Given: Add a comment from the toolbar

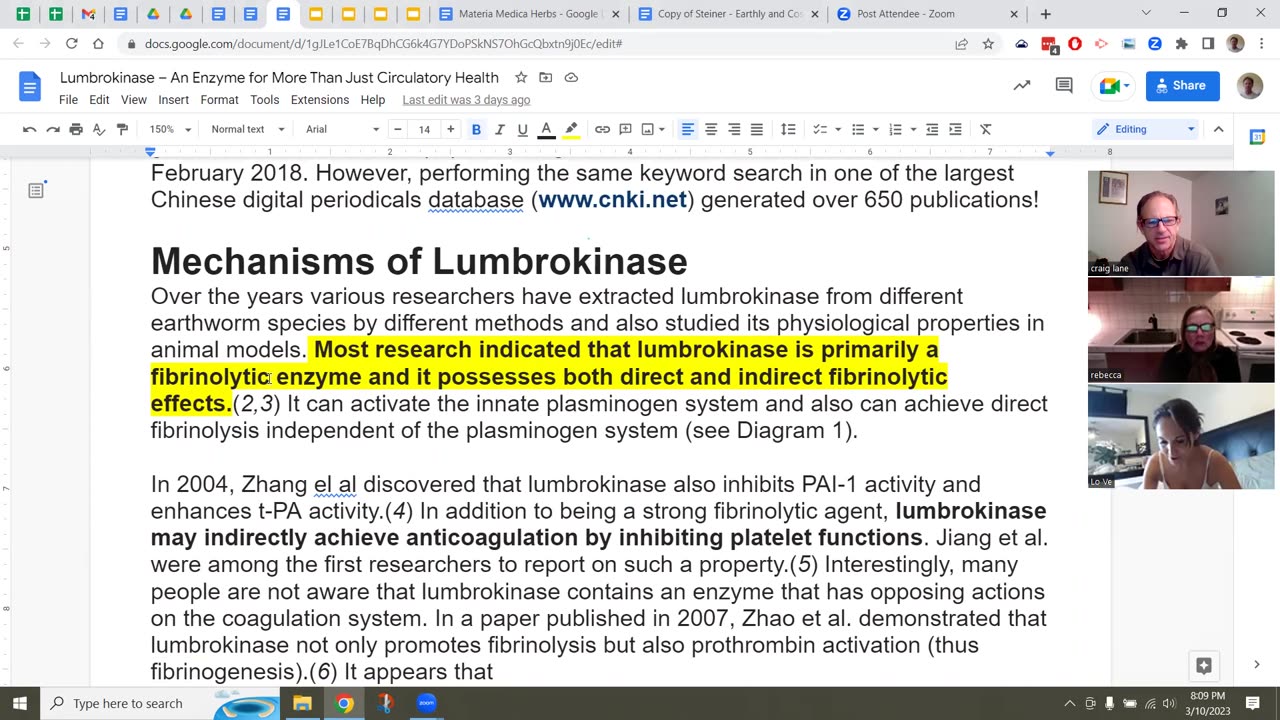Looking at the screenshot, I should point(625,129).
